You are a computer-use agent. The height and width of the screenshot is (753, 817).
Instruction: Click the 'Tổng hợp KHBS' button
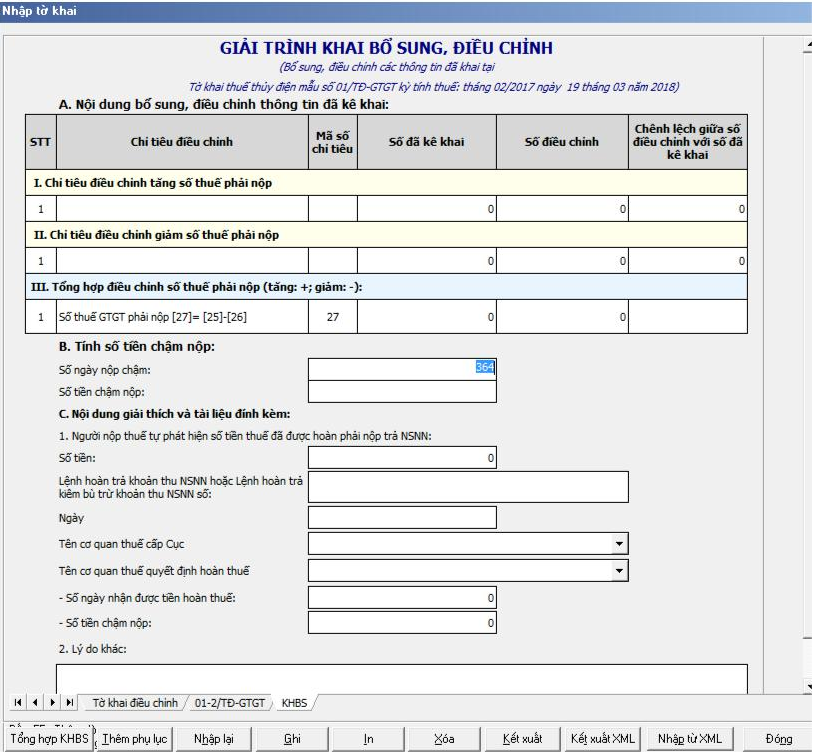coord(49,739)
